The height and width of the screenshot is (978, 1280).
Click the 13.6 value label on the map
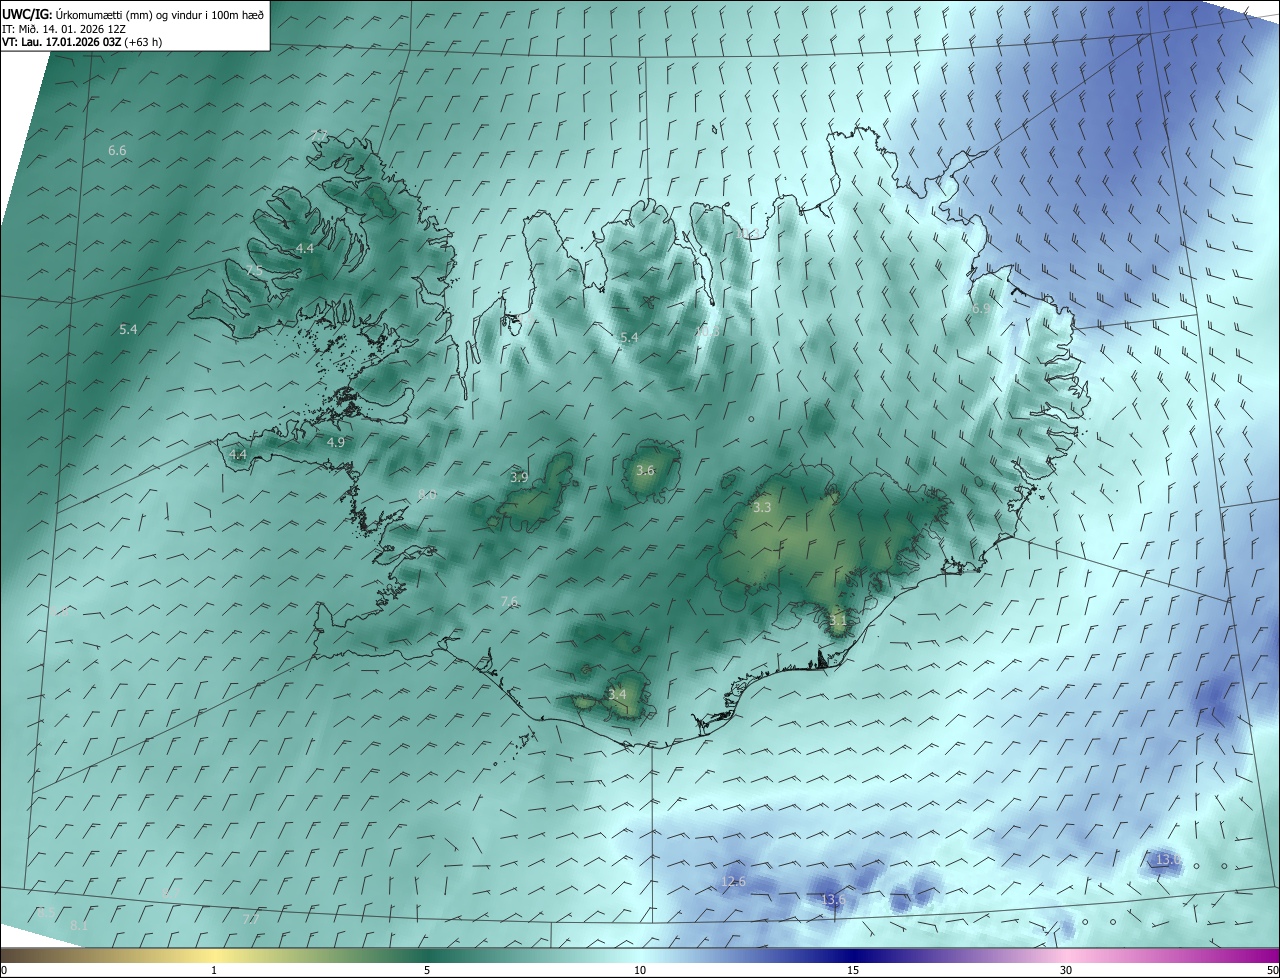[x=833, y=899]
